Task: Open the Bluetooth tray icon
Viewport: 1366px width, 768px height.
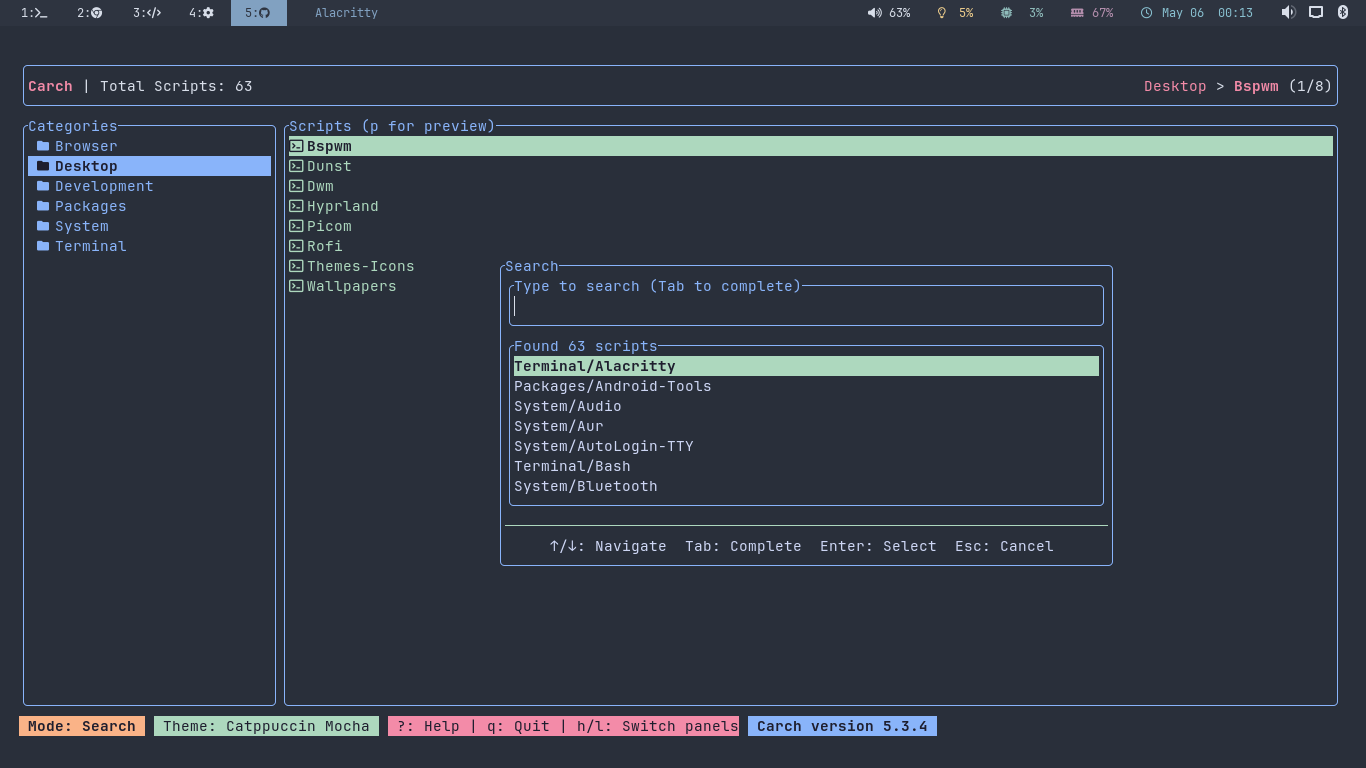Action: coord(1343,12)
